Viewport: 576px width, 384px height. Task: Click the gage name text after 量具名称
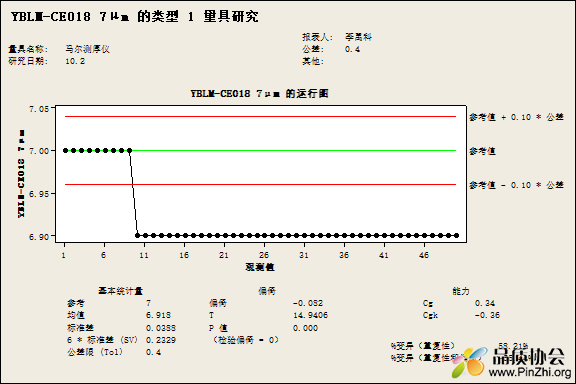pos(87,49)
